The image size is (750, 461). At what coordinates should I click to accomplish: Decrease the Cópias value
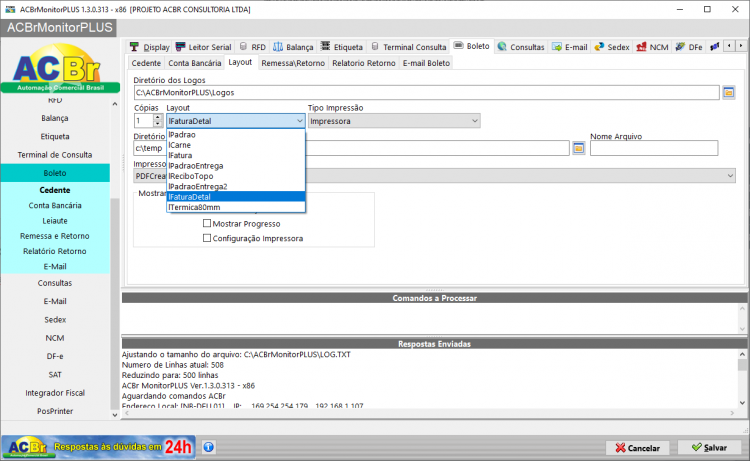[x=158, y=124]
